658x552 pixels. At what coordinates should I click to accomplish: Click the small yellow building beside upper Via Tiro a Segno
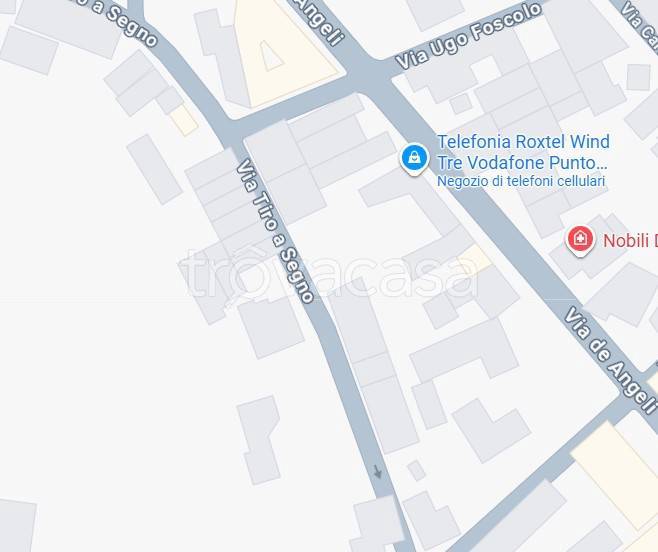pyautogui.click(x=184, y=120)
